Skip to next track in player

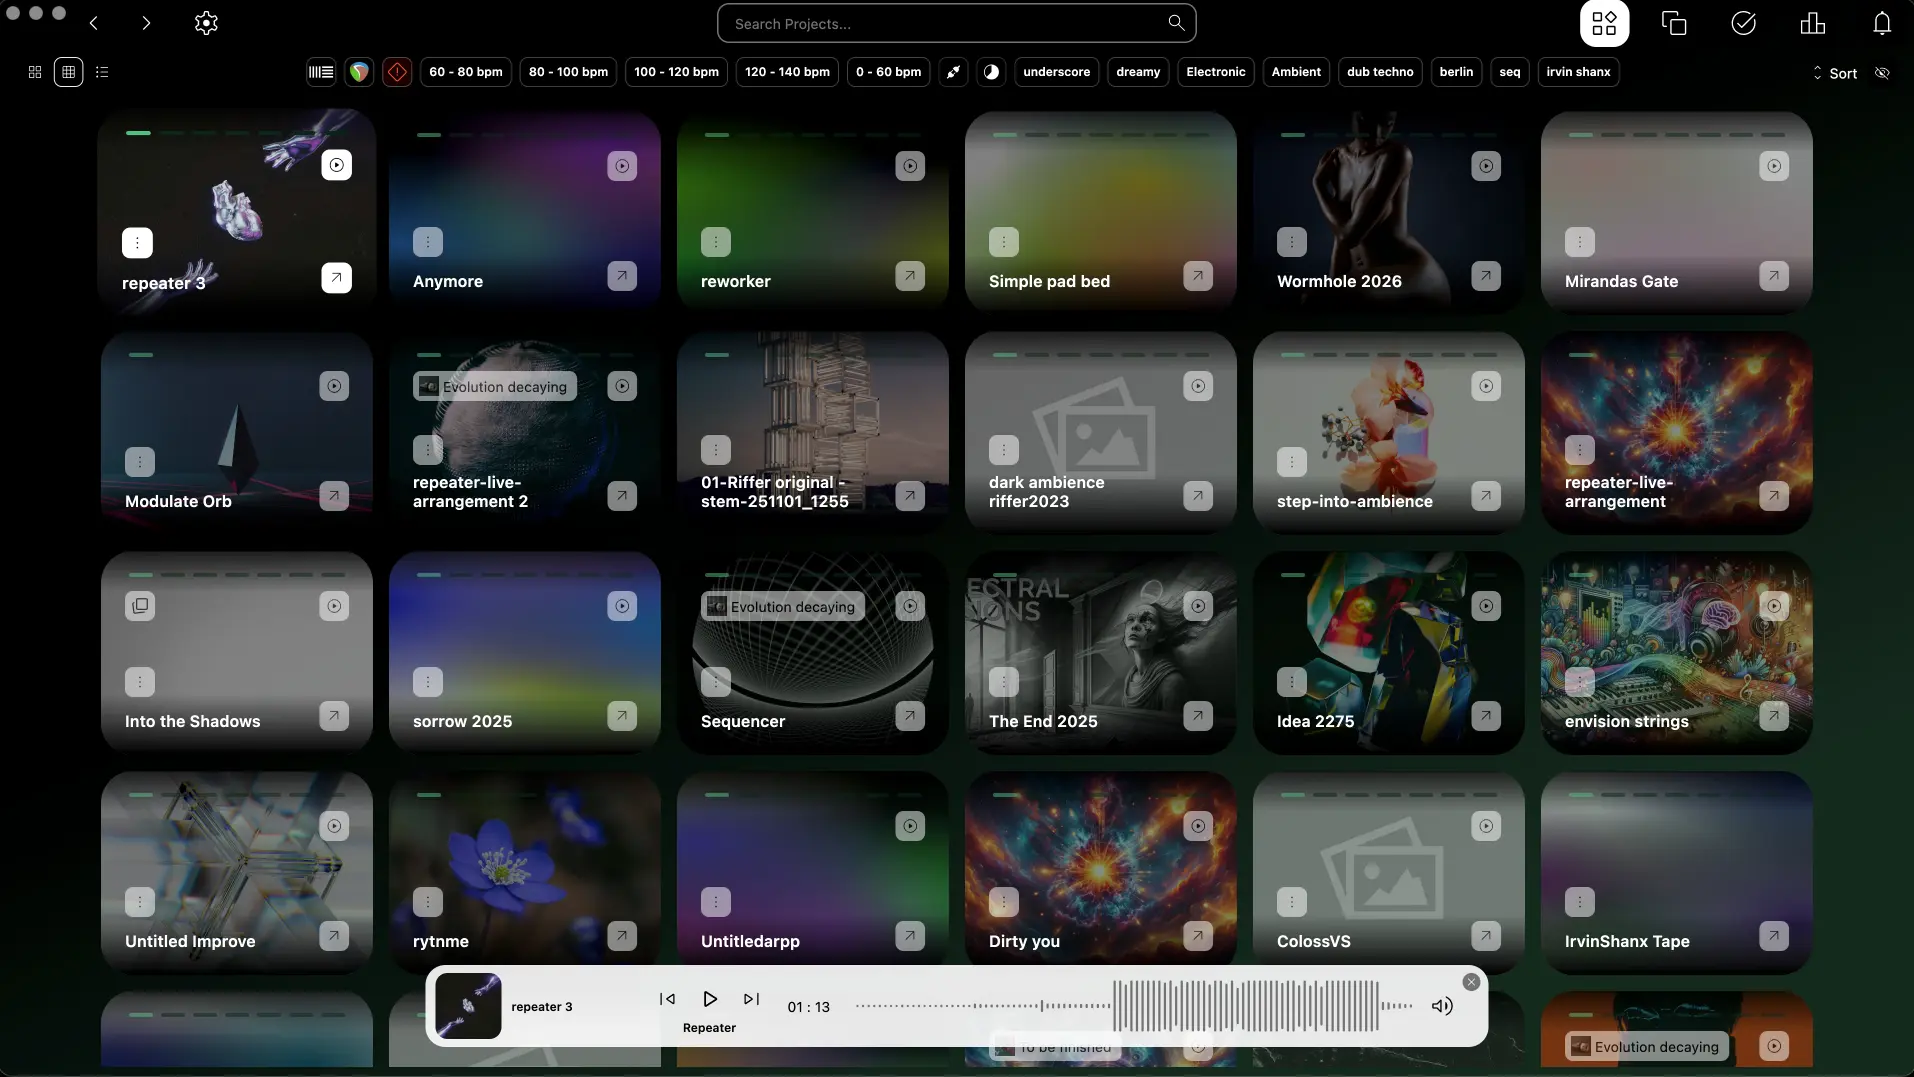(751, 999)
